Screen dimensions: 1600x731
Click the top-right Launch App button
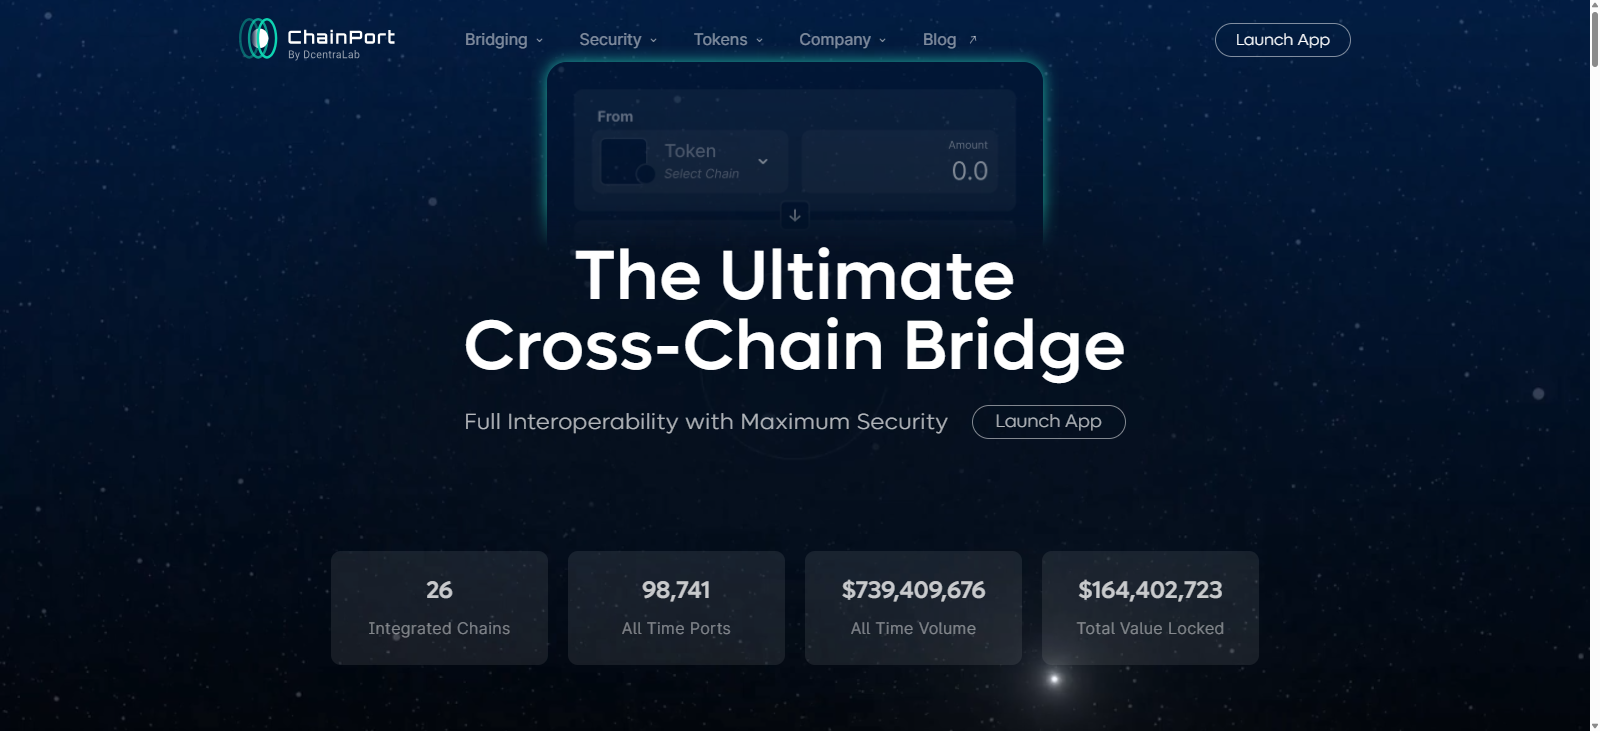coord(1282,39)
